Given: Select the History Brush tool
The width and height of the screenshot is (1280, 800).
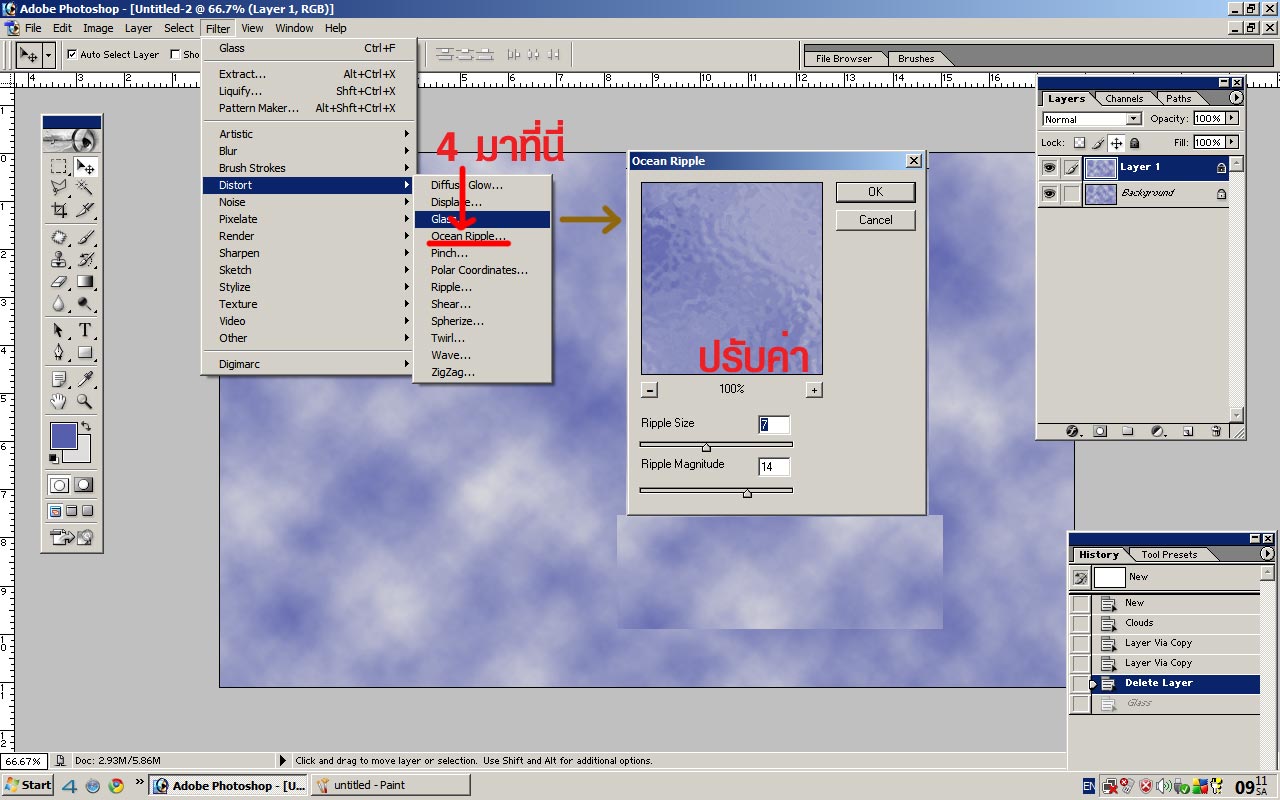Looking at the screenshot, I should click(86, 260).
